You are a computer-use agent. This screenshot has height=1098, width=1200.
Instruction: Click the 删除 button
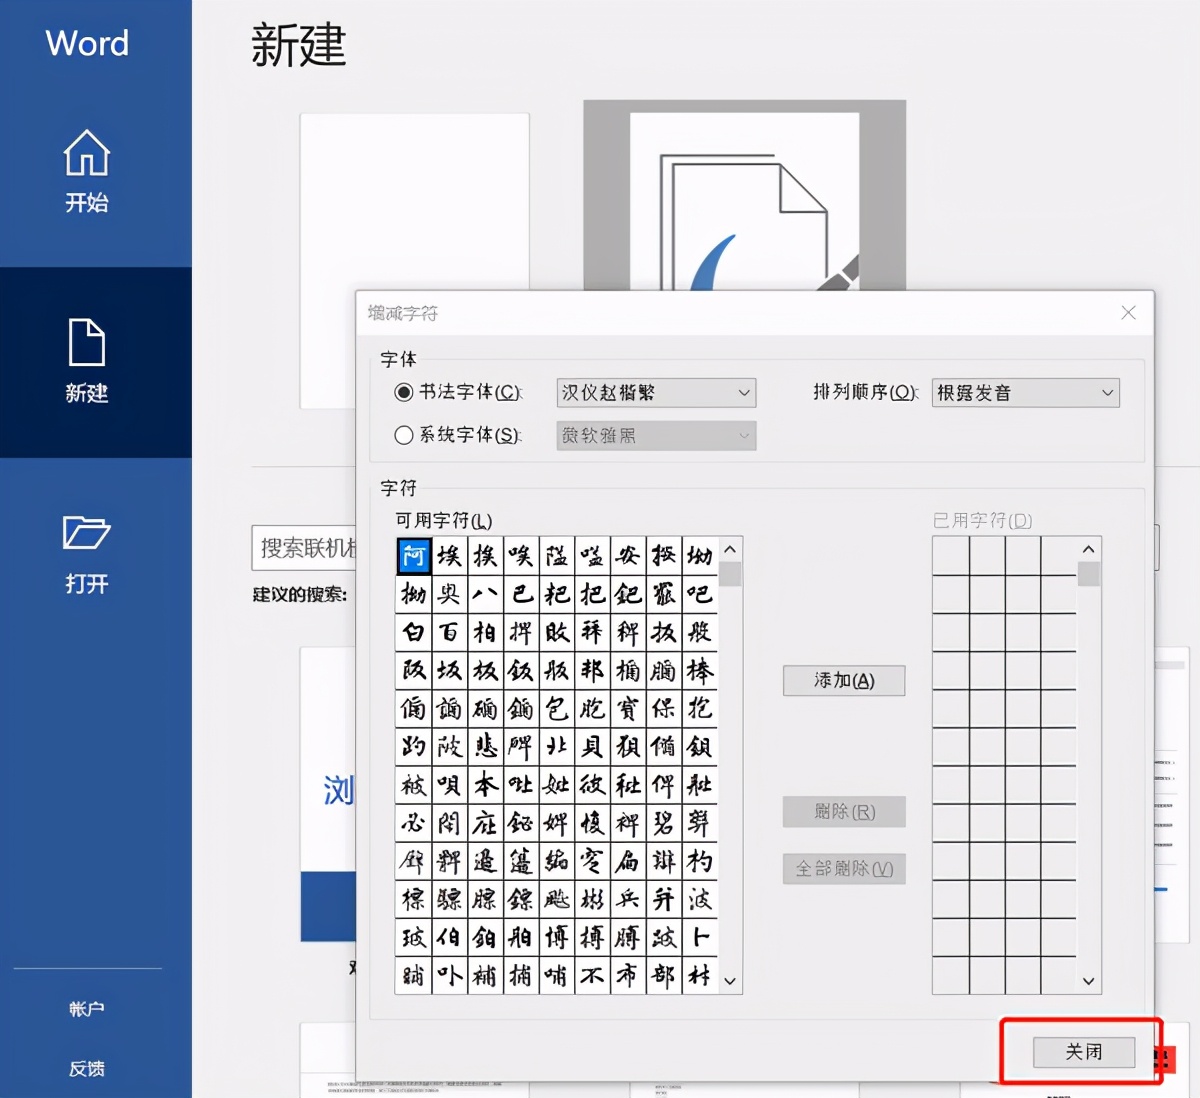pos(844,812)
